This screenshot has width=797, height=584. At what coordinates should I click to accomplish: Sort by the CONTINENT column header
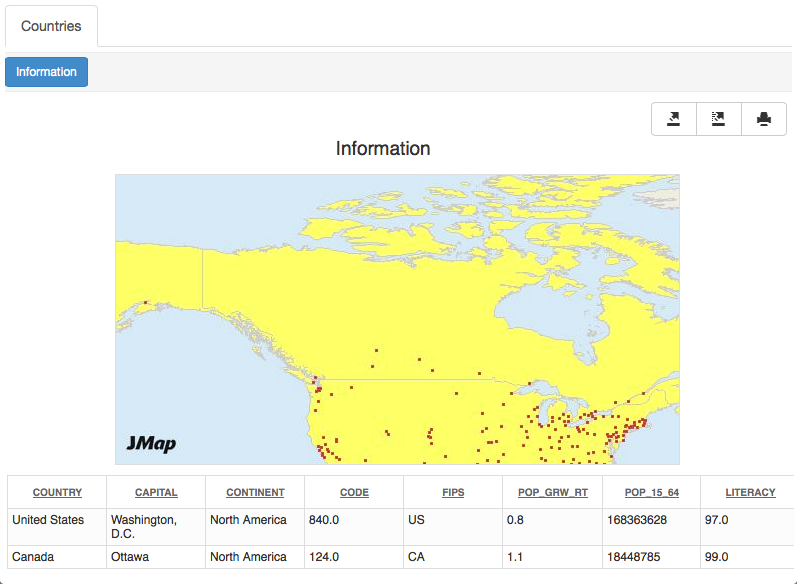tap(255, 492)
